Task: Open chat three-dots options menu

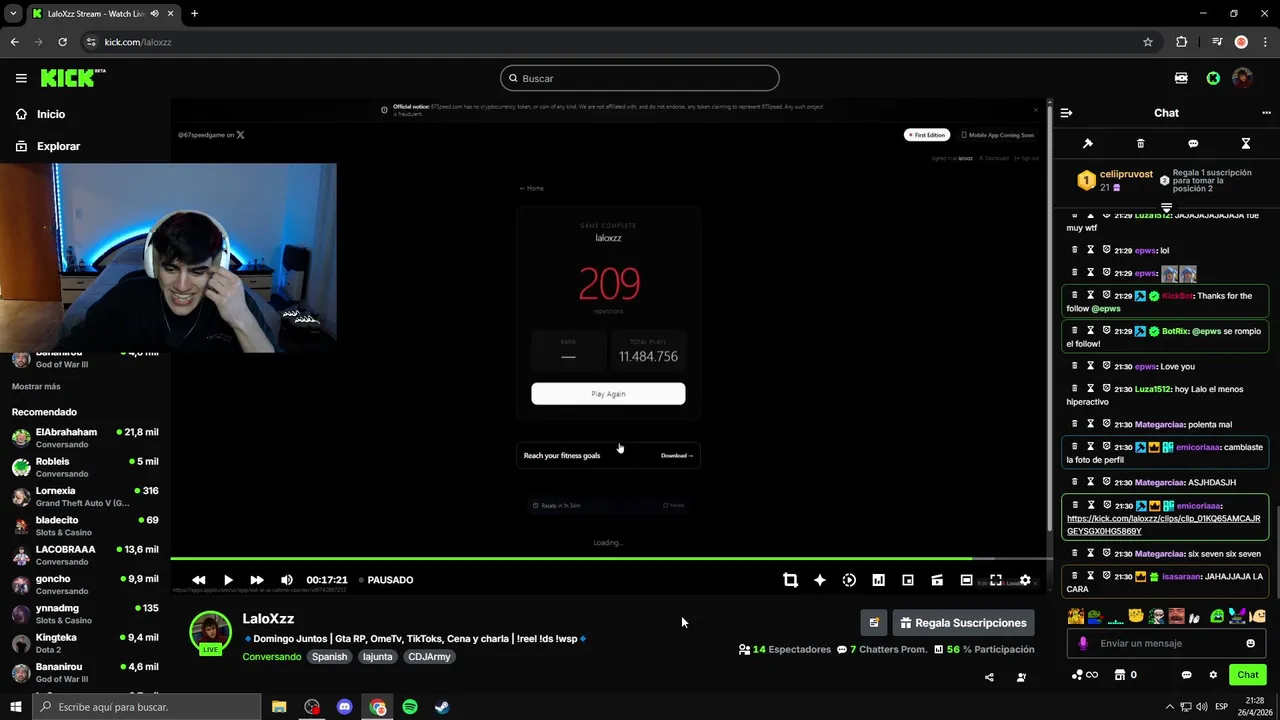Action: (1266, 113)
